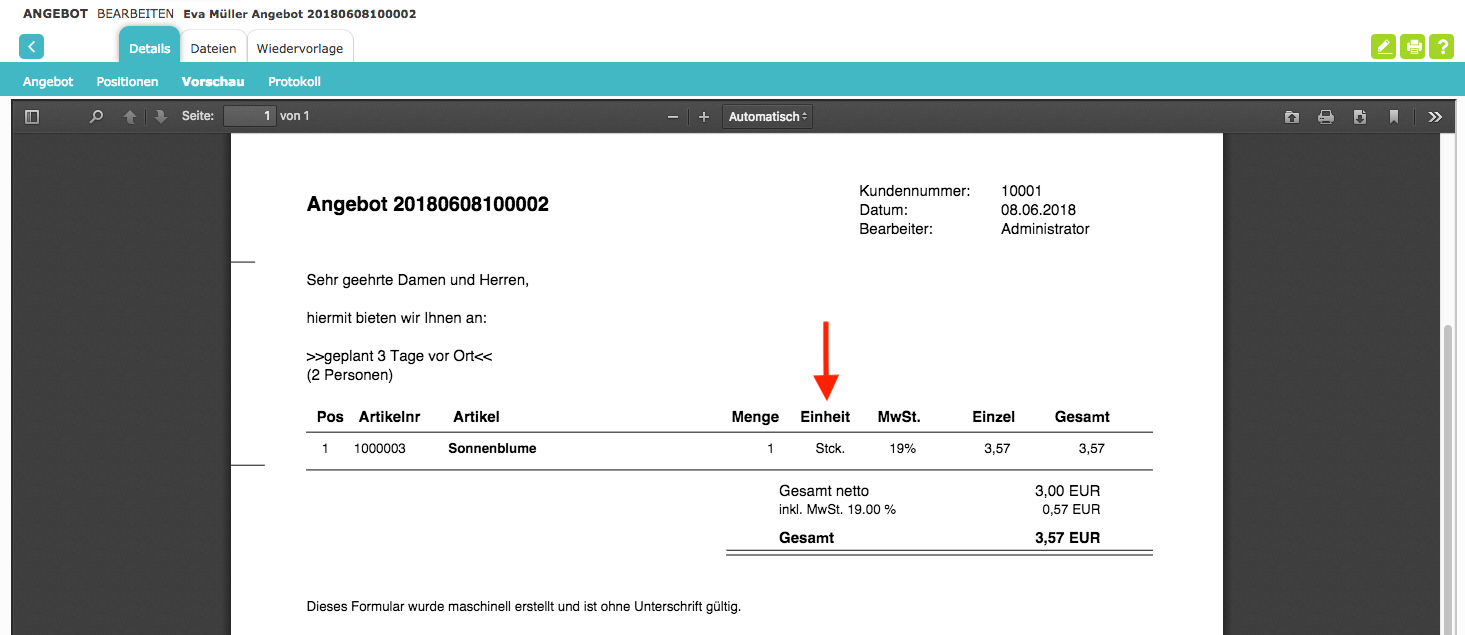Click the 'inkl. MwSt. 19.00 %' line
This screenshot has height=635, width=1465.
point(838,510)
